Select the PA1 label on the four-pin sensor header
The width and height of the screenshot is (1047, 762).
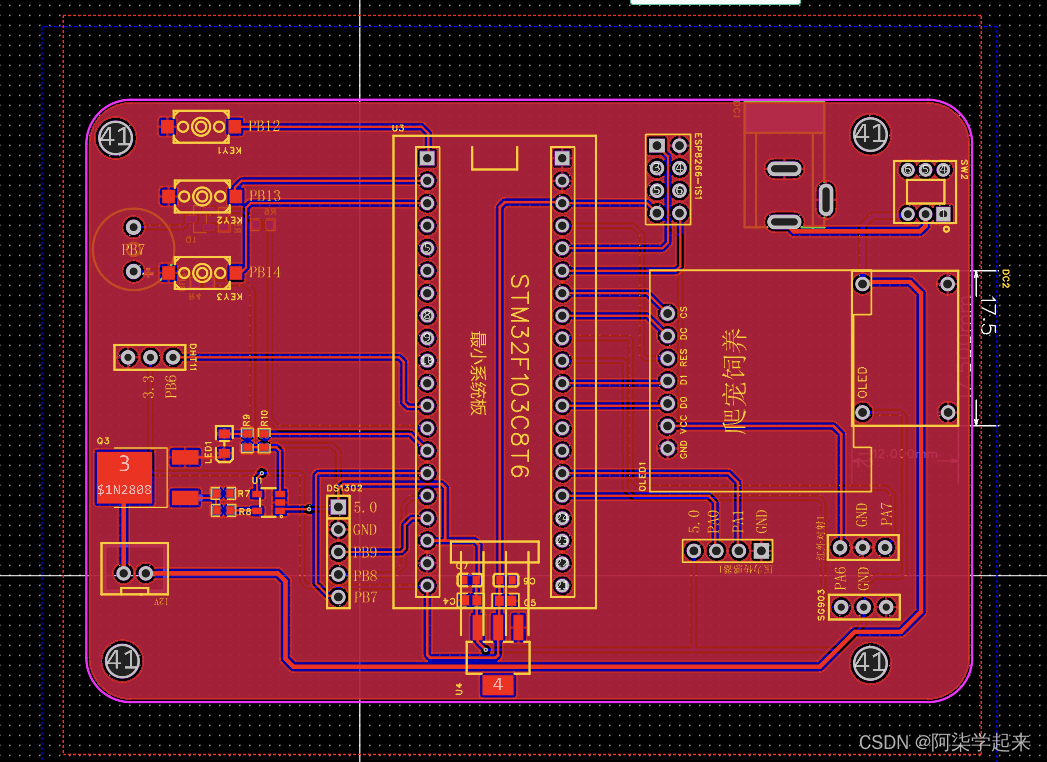coord(738,521)
